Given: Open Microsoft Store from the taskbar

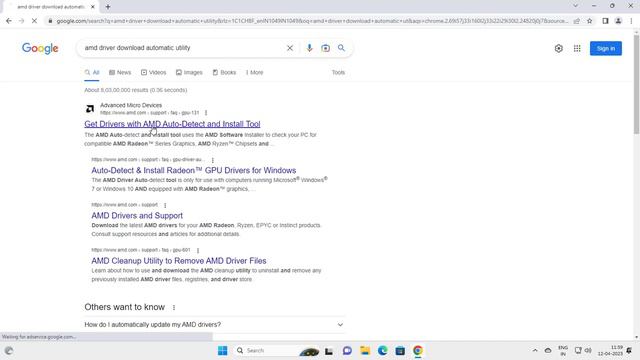Looking at the screenshot, I should click(x=400, y=351).
